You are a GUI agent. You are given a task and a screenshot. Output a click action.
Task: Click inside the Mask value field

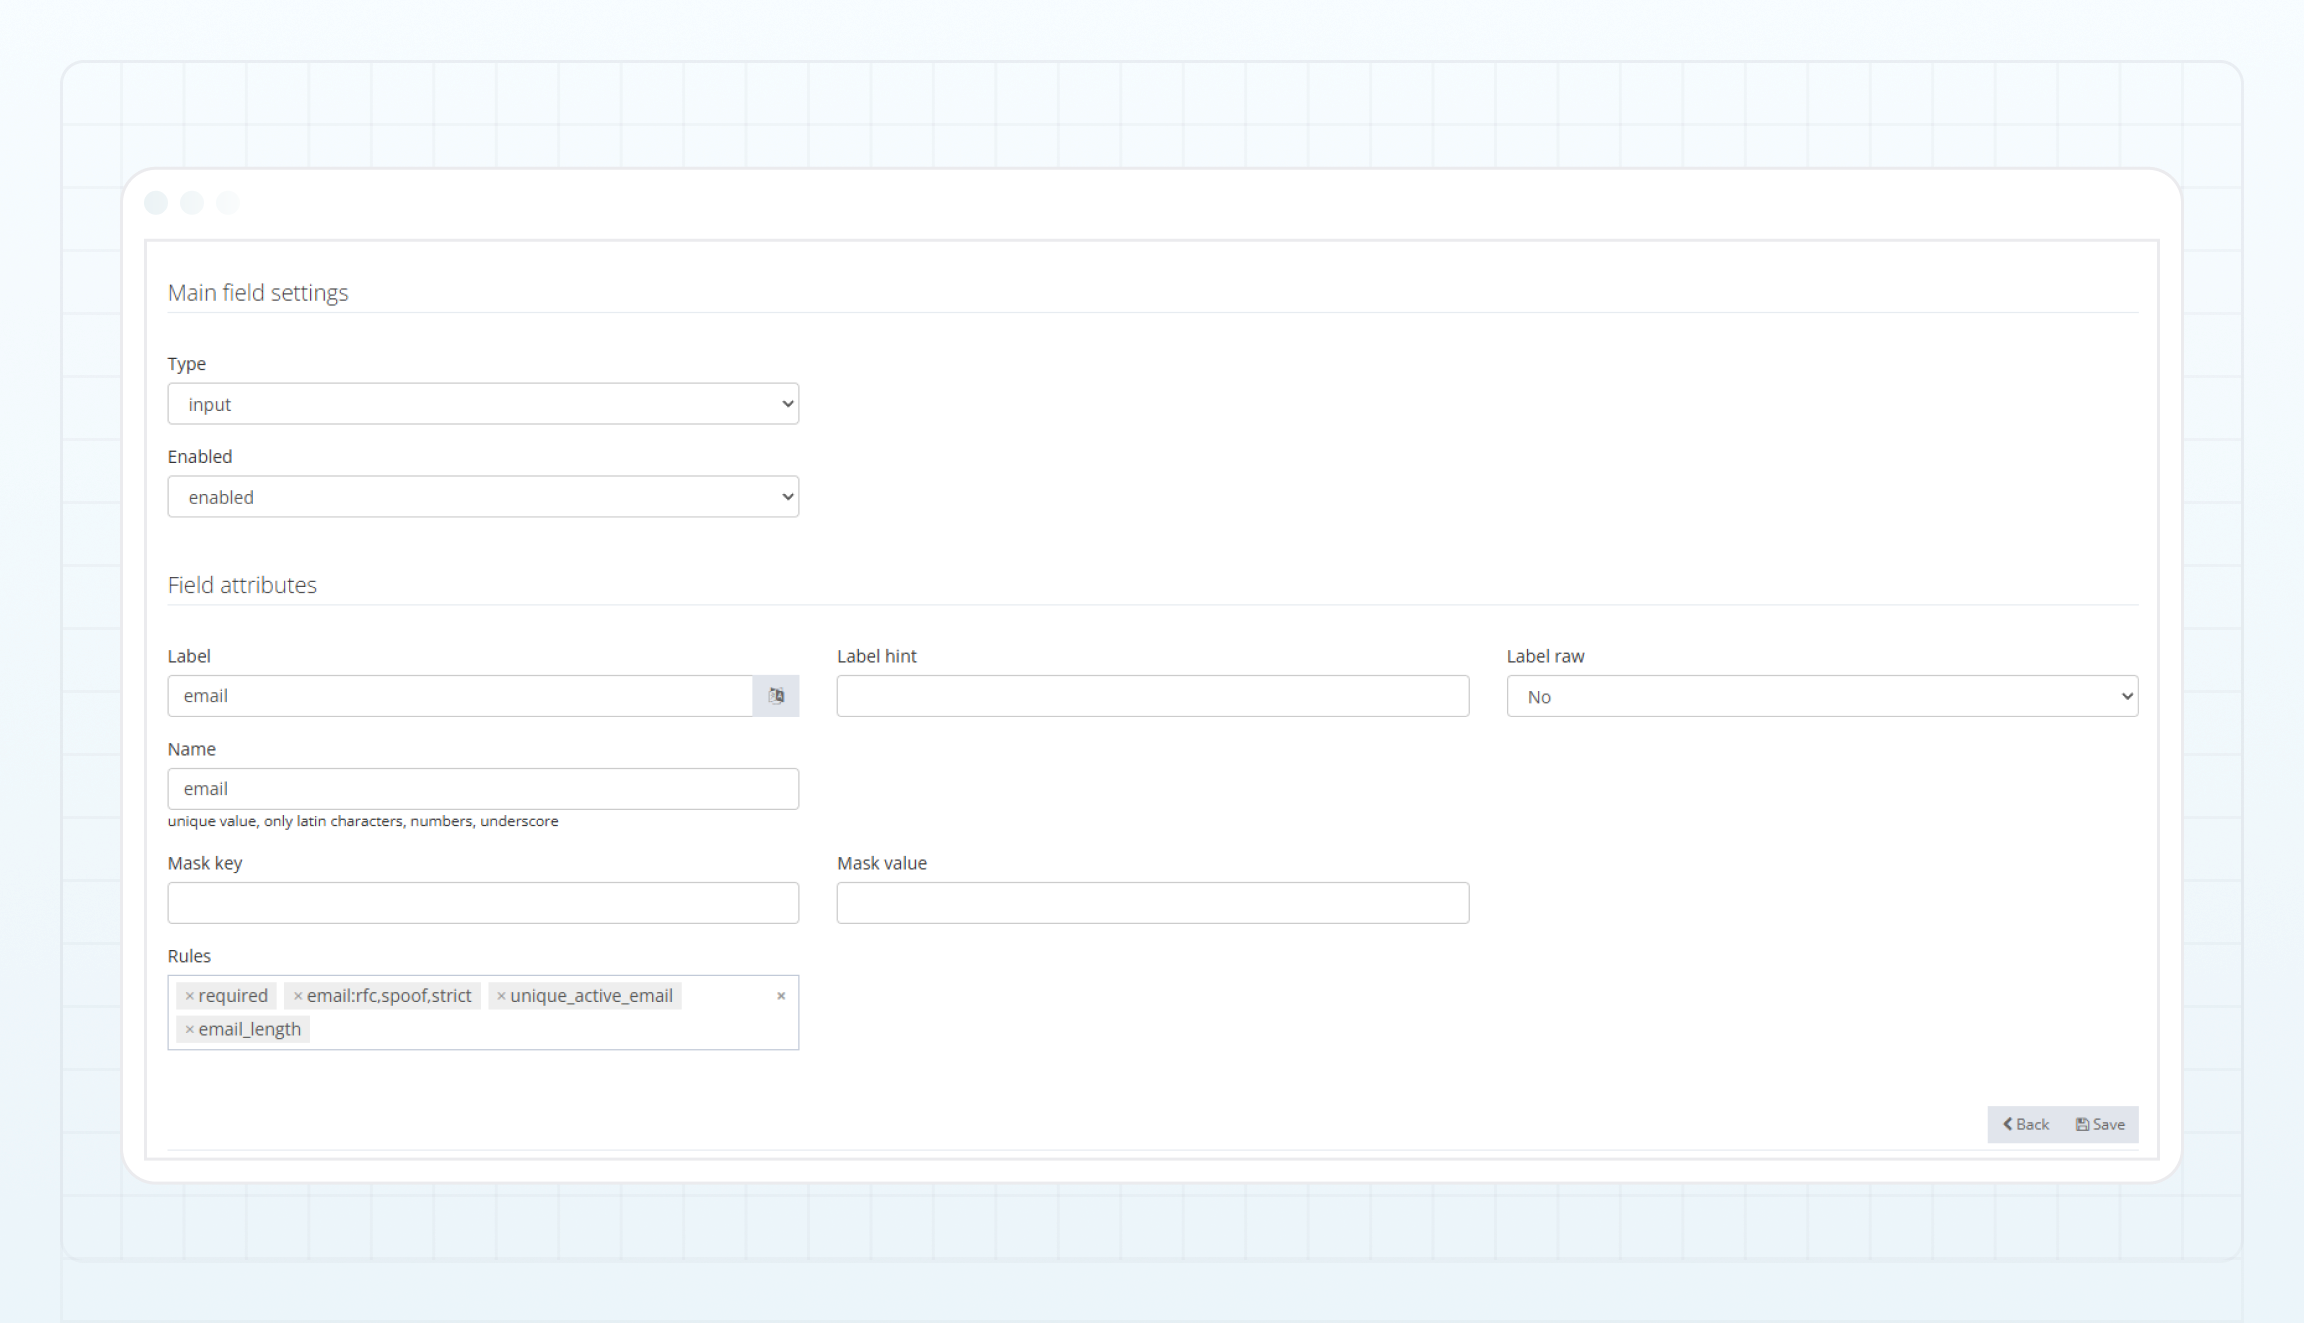(x=1152, y=902)
